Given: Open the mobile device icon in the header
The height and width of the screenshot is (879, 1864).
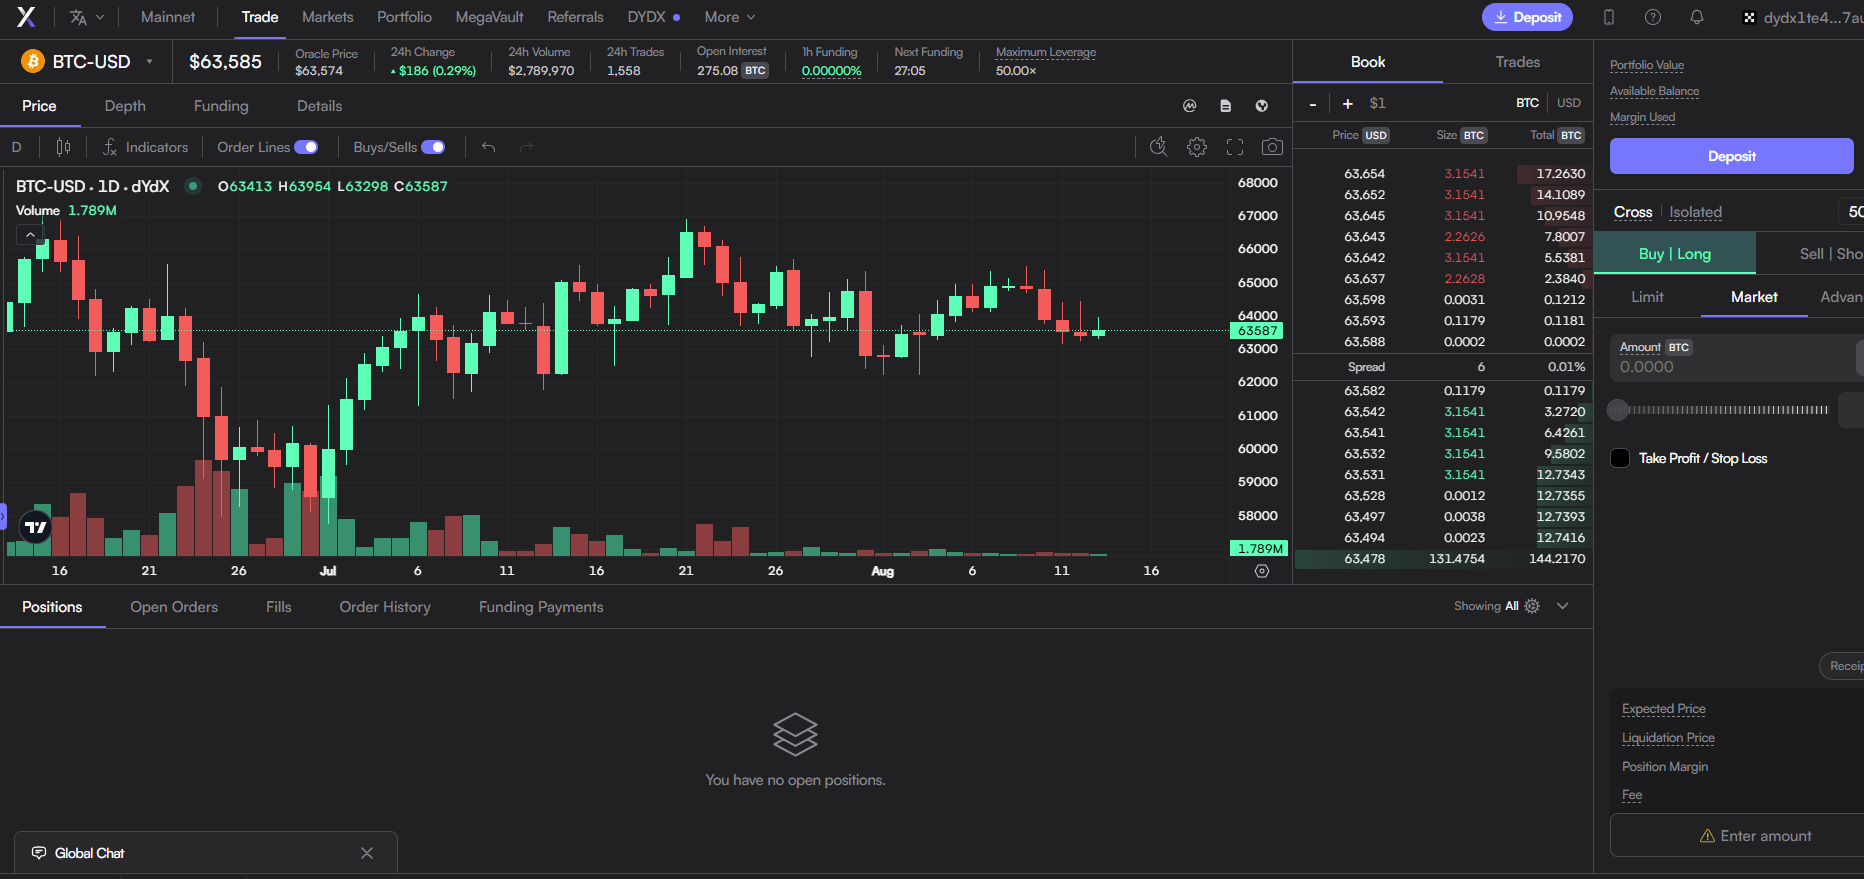Looking at the screenshot, I should 1609,17.
